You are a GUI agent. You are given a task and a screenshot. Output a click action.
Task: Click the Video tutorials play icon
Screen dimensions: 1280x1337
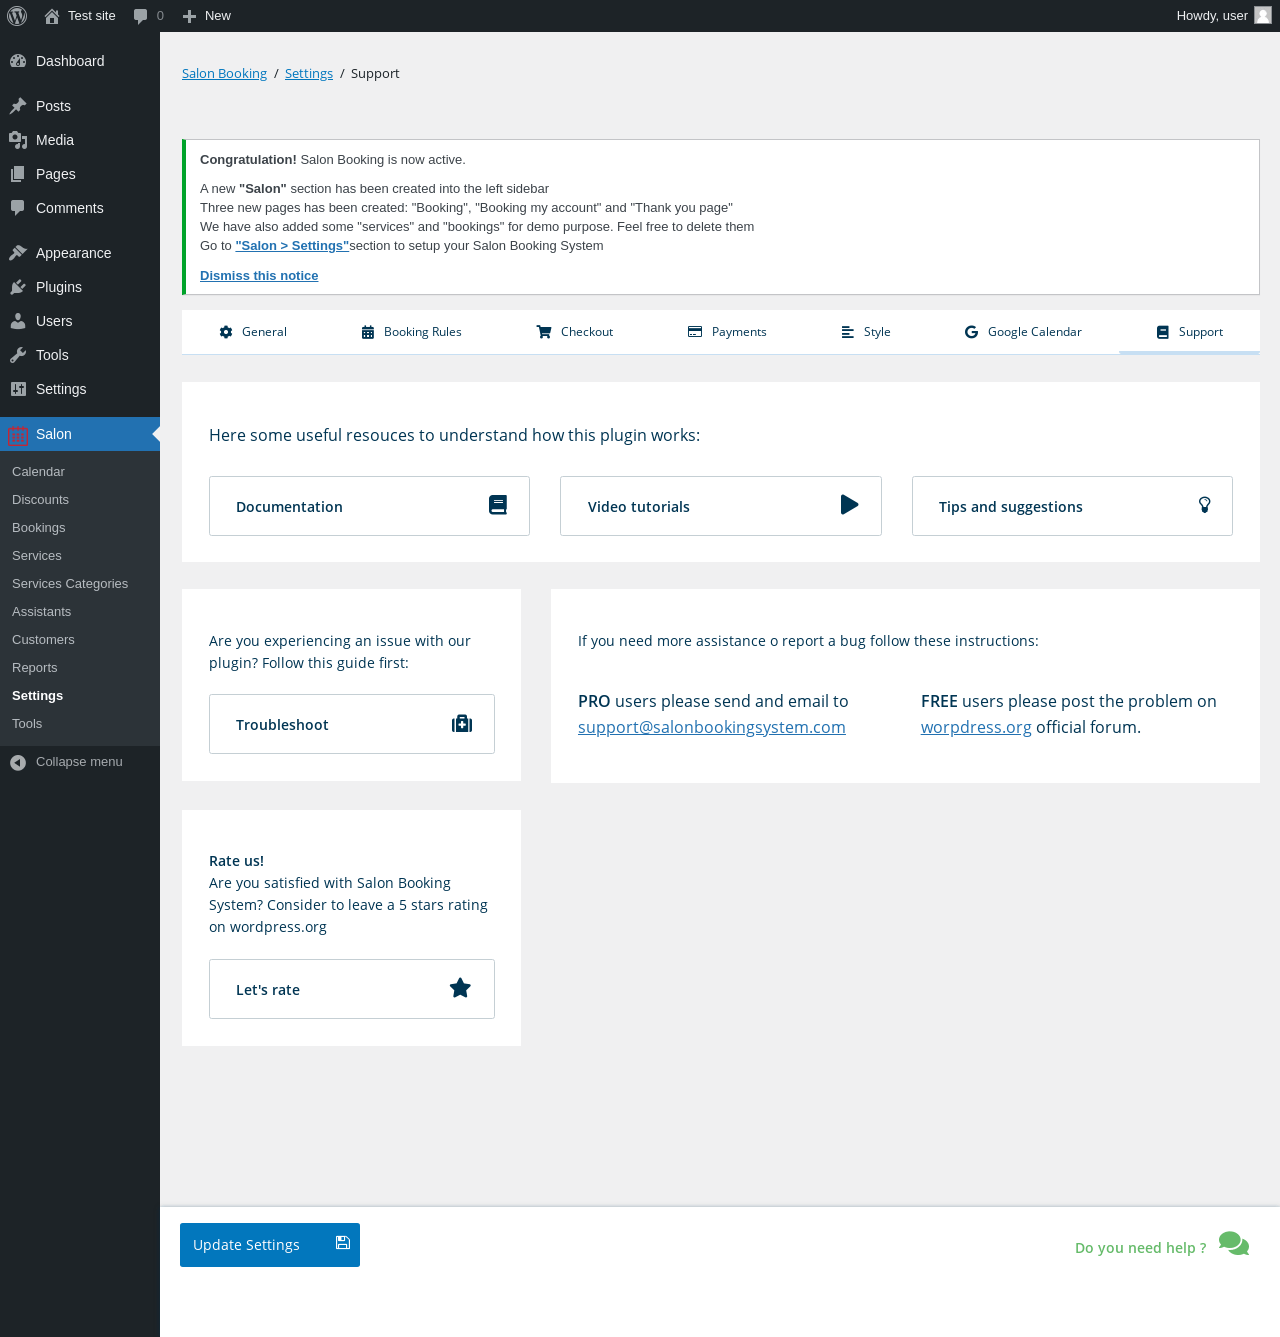click(x=849, y=505)
